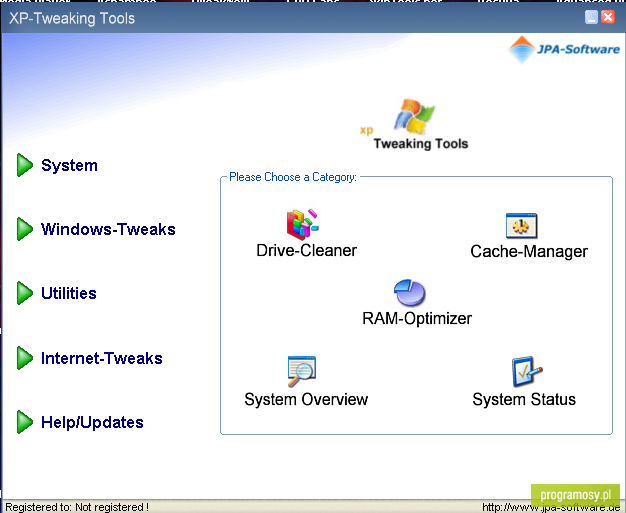The image size is (626, 513).
Task: Click the 'Registered to: Not registered' status text
Action: tap(77, 507)
